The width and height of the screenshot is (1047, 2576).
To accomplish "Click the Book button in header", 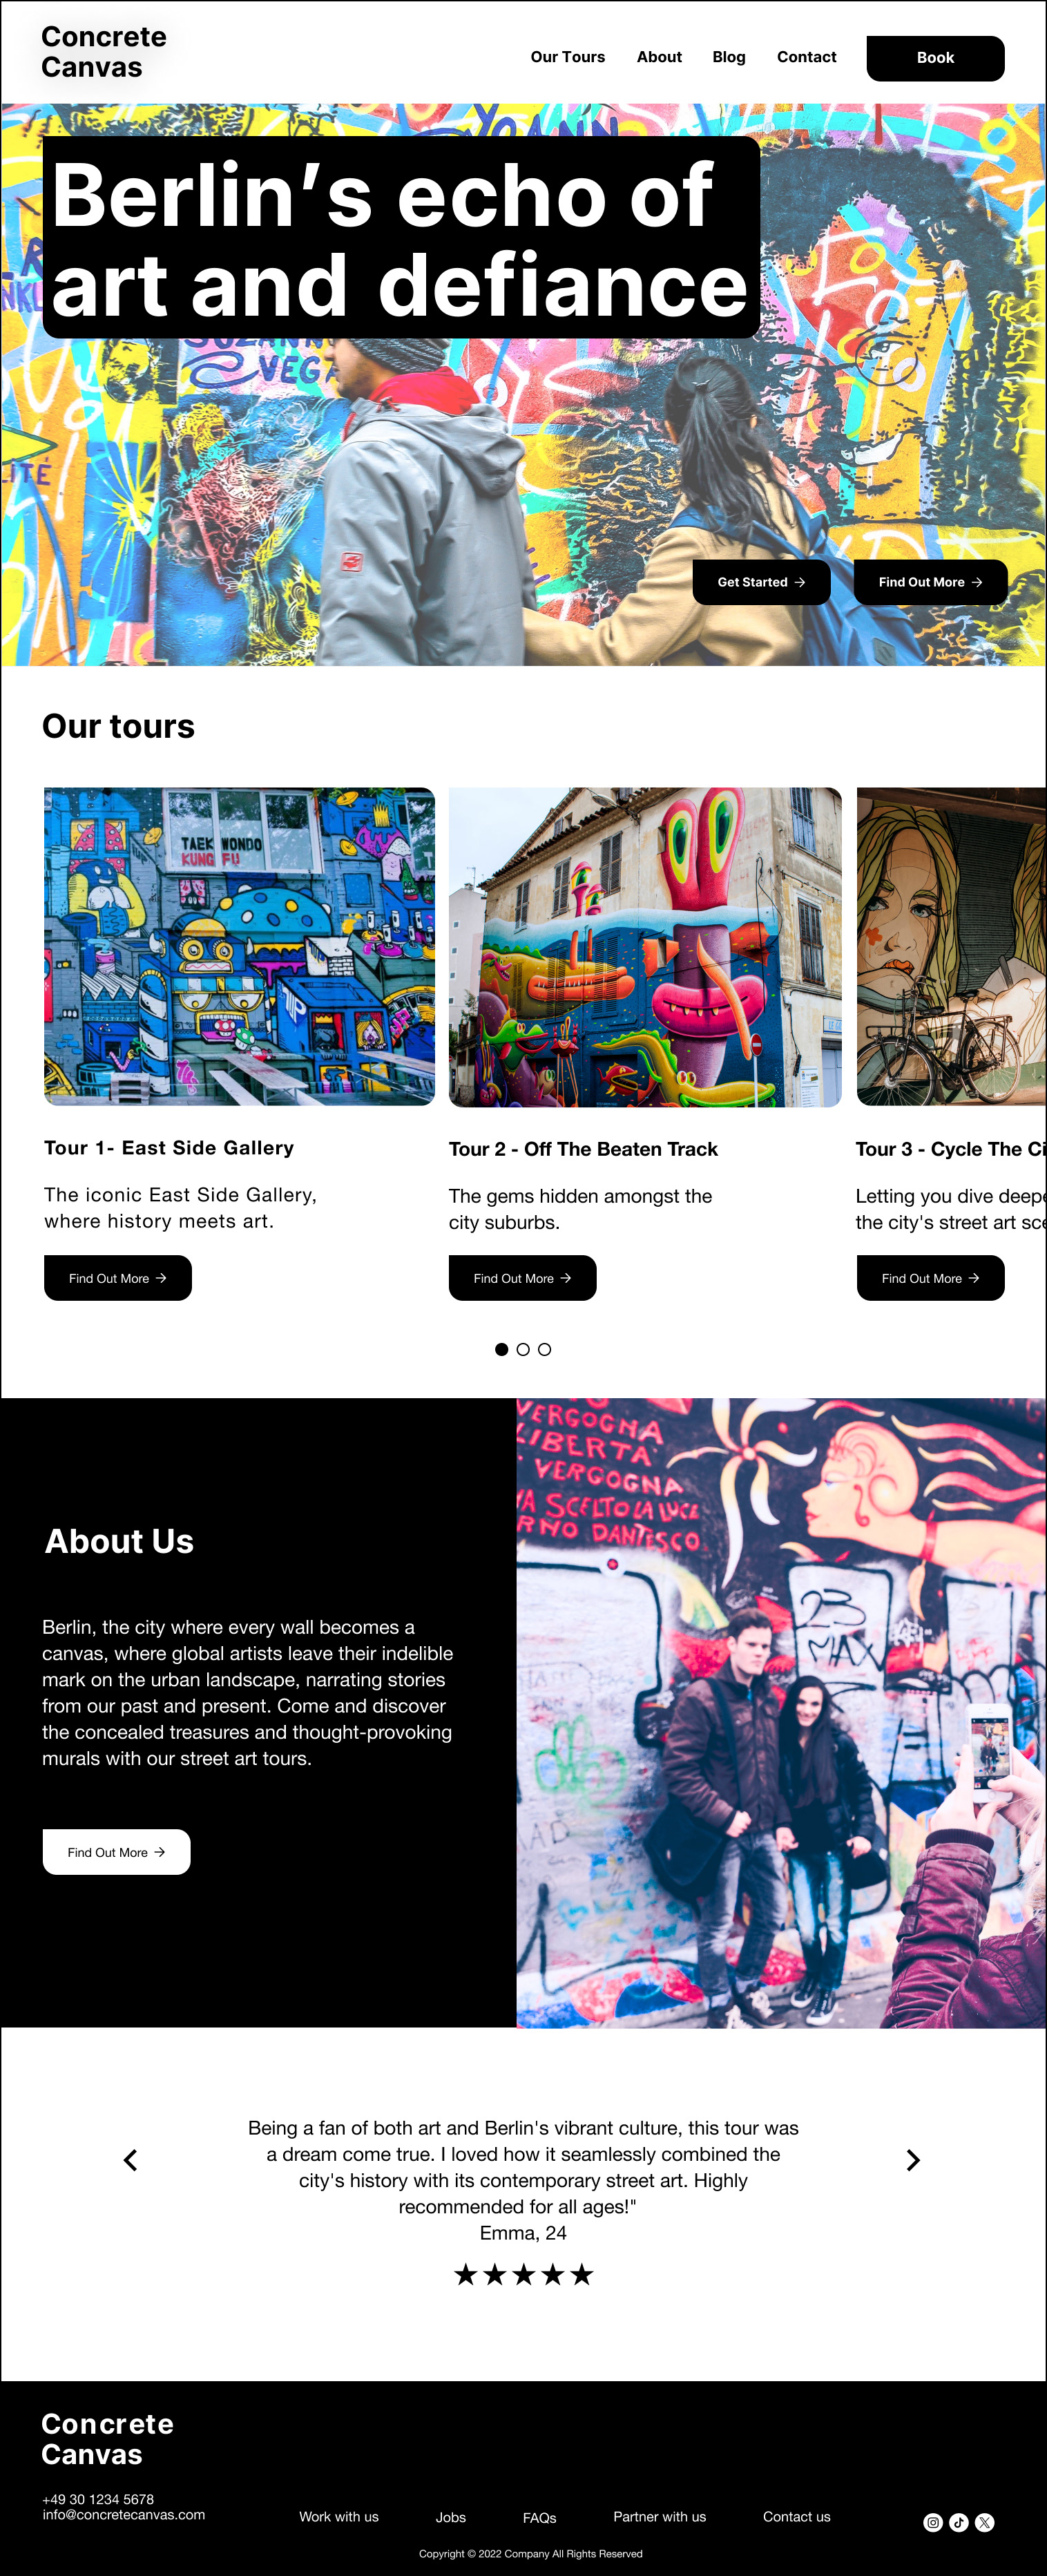I will [935, 58].
